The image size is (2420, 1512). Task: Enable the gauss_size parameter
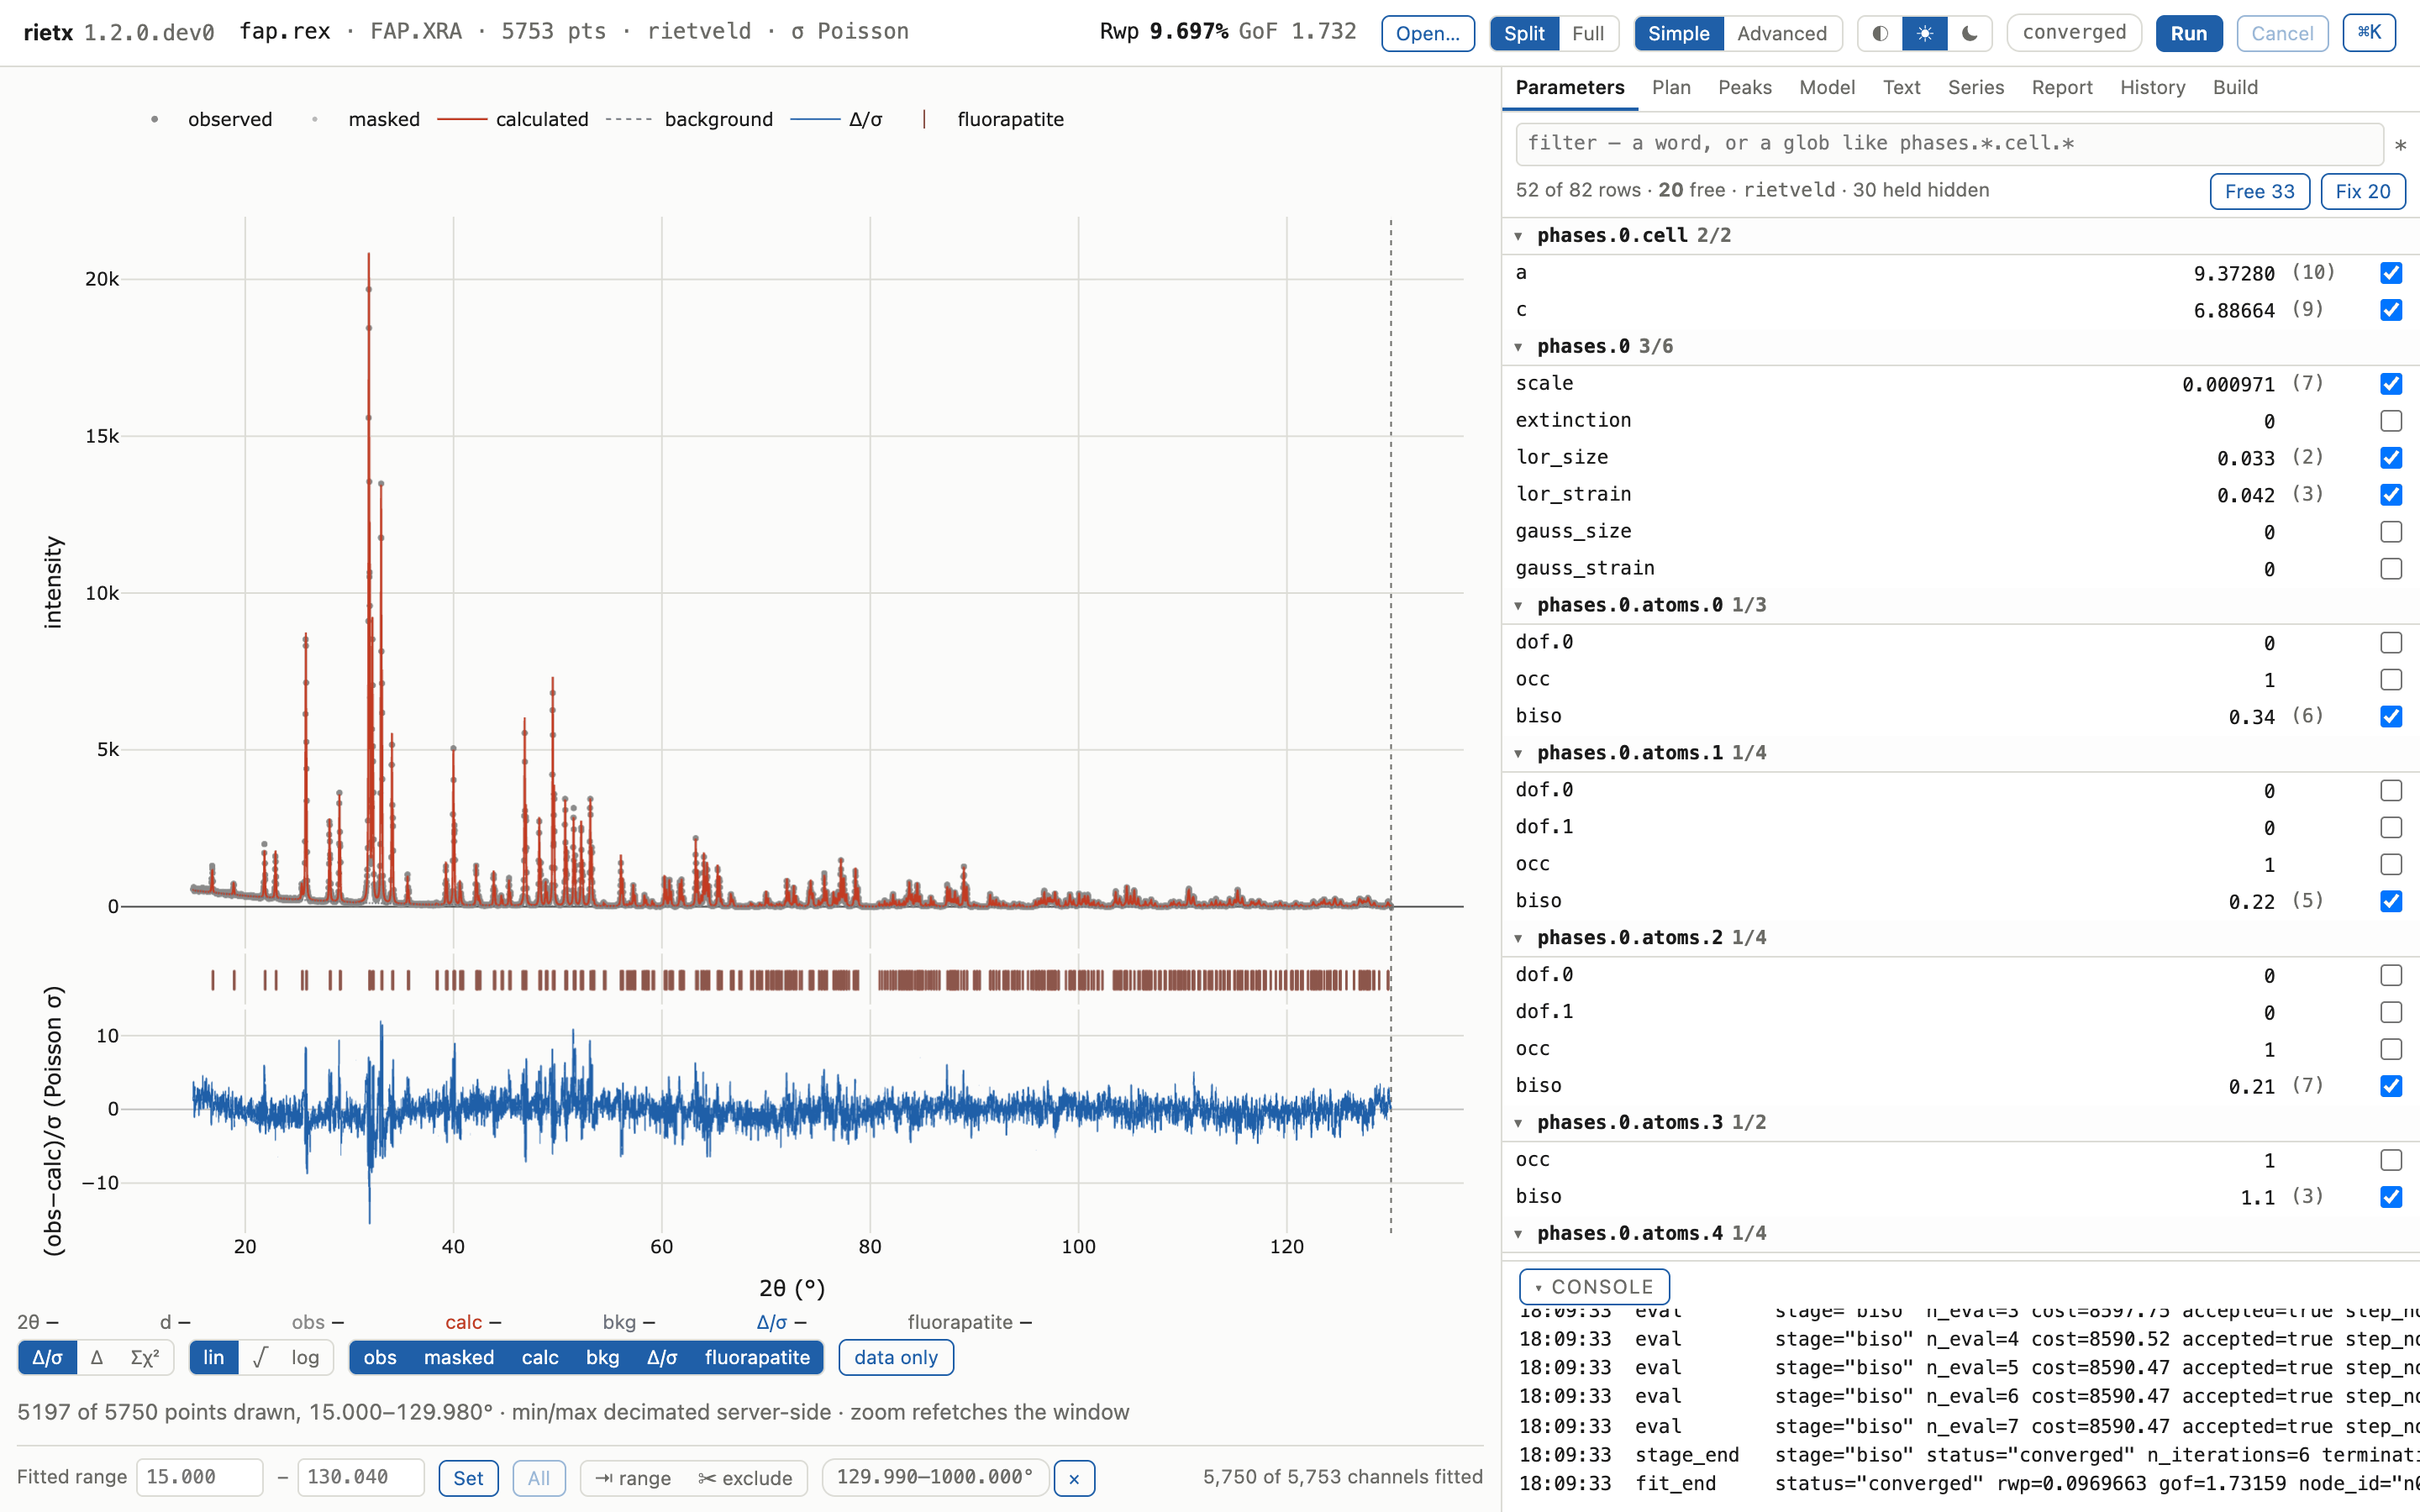pos(2391,532)
